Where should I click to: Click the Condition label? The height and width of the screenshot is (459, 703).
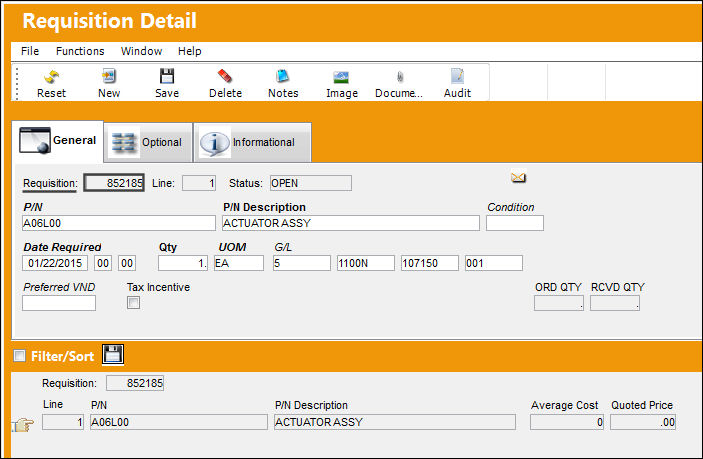pyautogui.click(x=511, y=208)
